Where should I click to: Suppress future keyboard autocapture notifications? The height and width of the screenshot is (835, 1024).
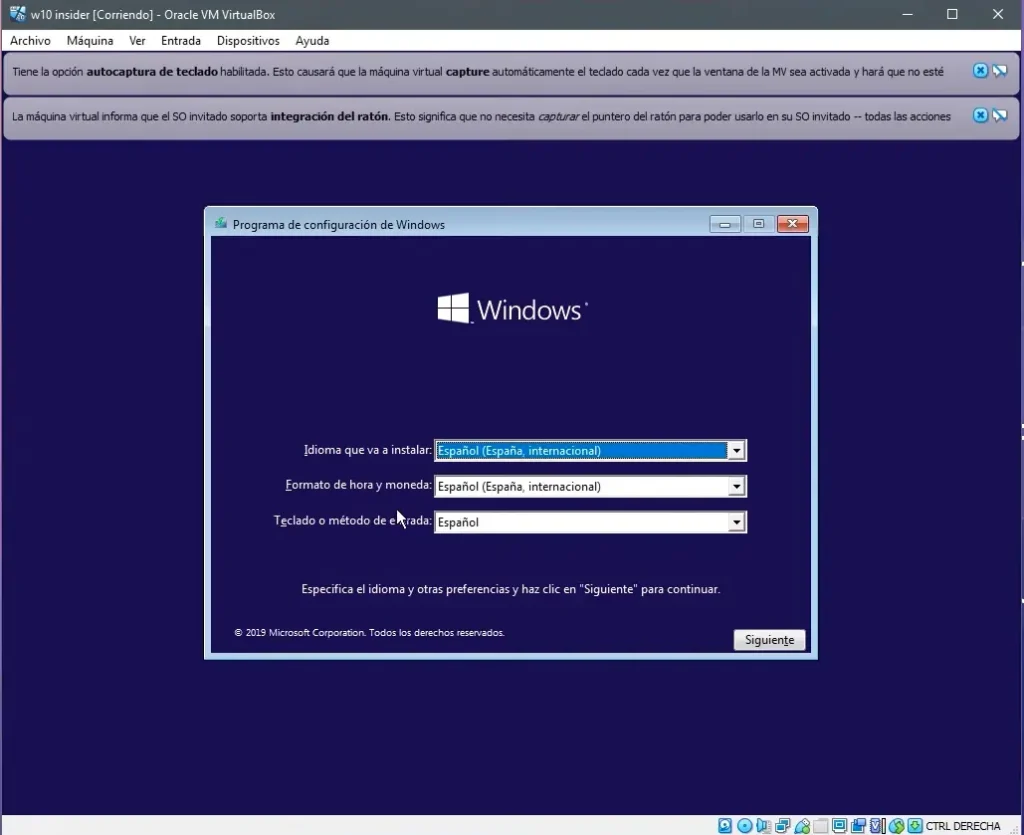tap(1000, 71)
